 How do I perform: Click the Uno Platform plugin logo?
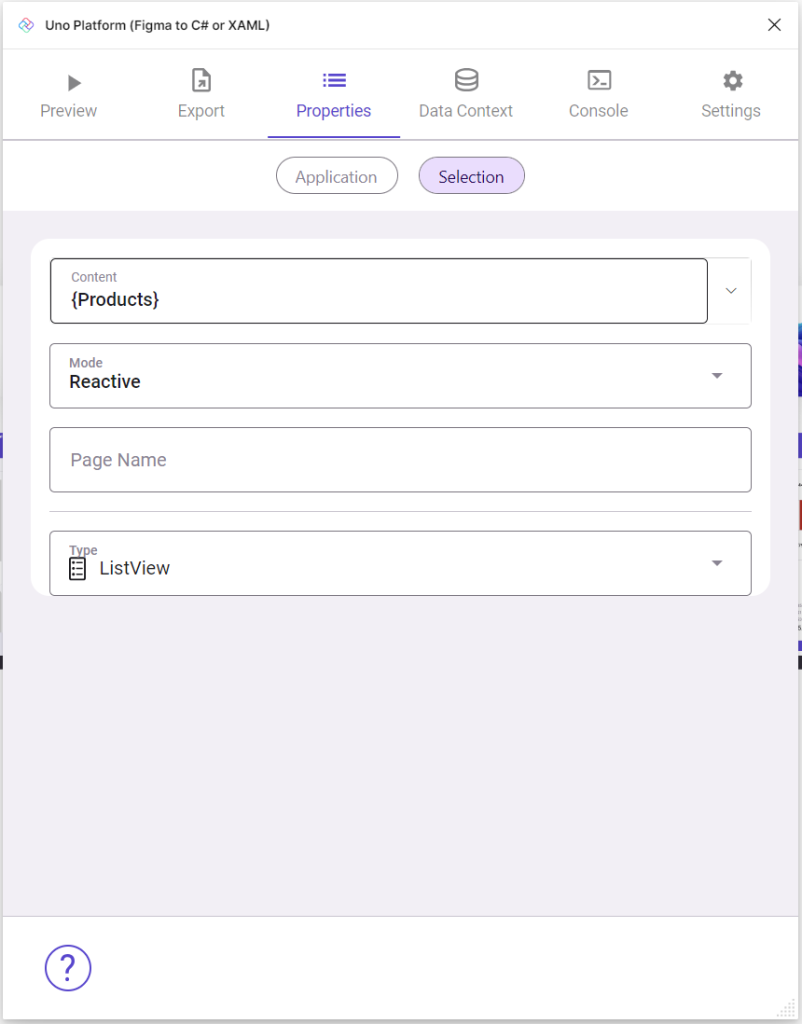coord(25,24)
